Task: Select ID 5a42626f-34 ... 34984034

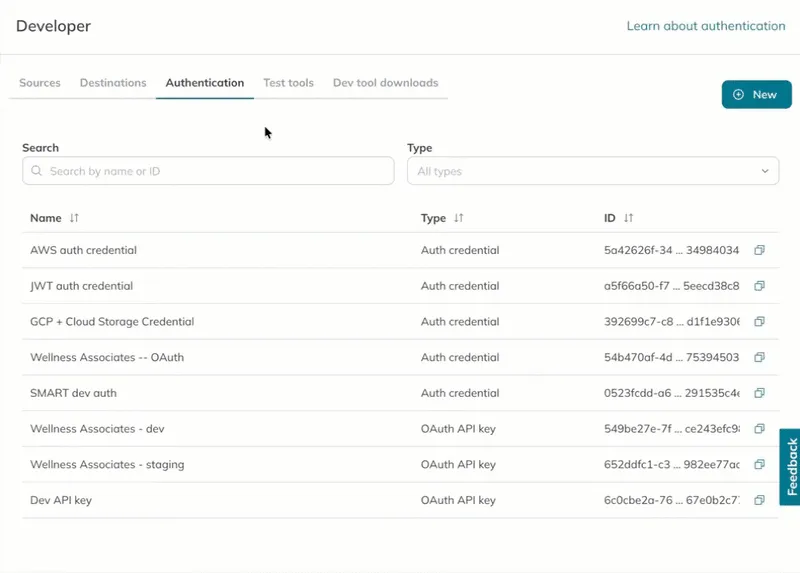Action: [x=671, y=250]
